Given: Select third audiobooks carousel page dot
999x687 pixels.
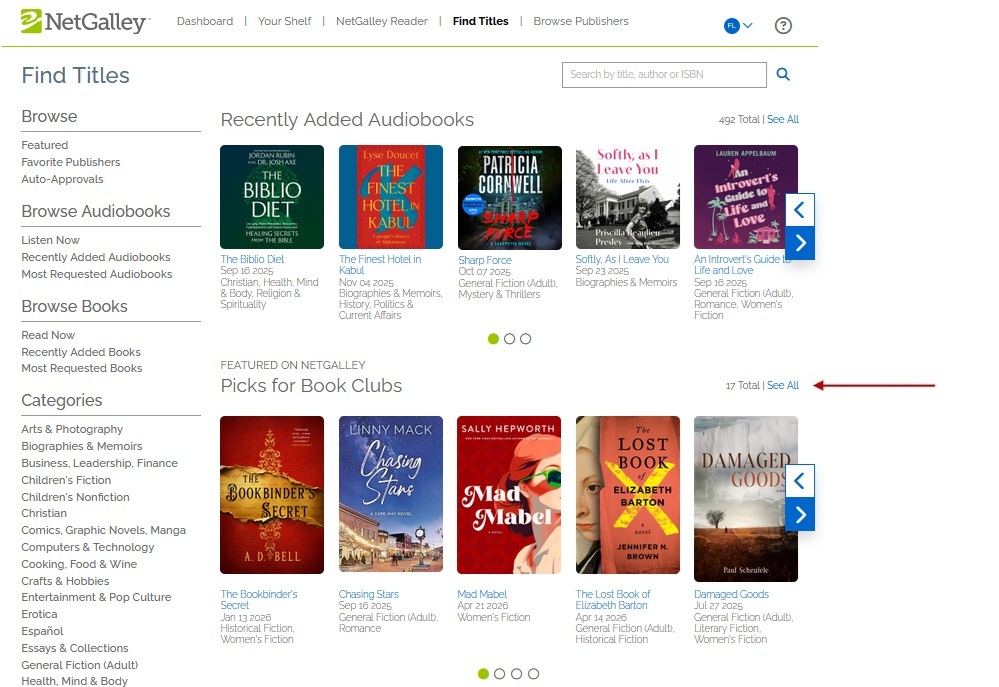Looking at the screenshot, I should 526,339.
